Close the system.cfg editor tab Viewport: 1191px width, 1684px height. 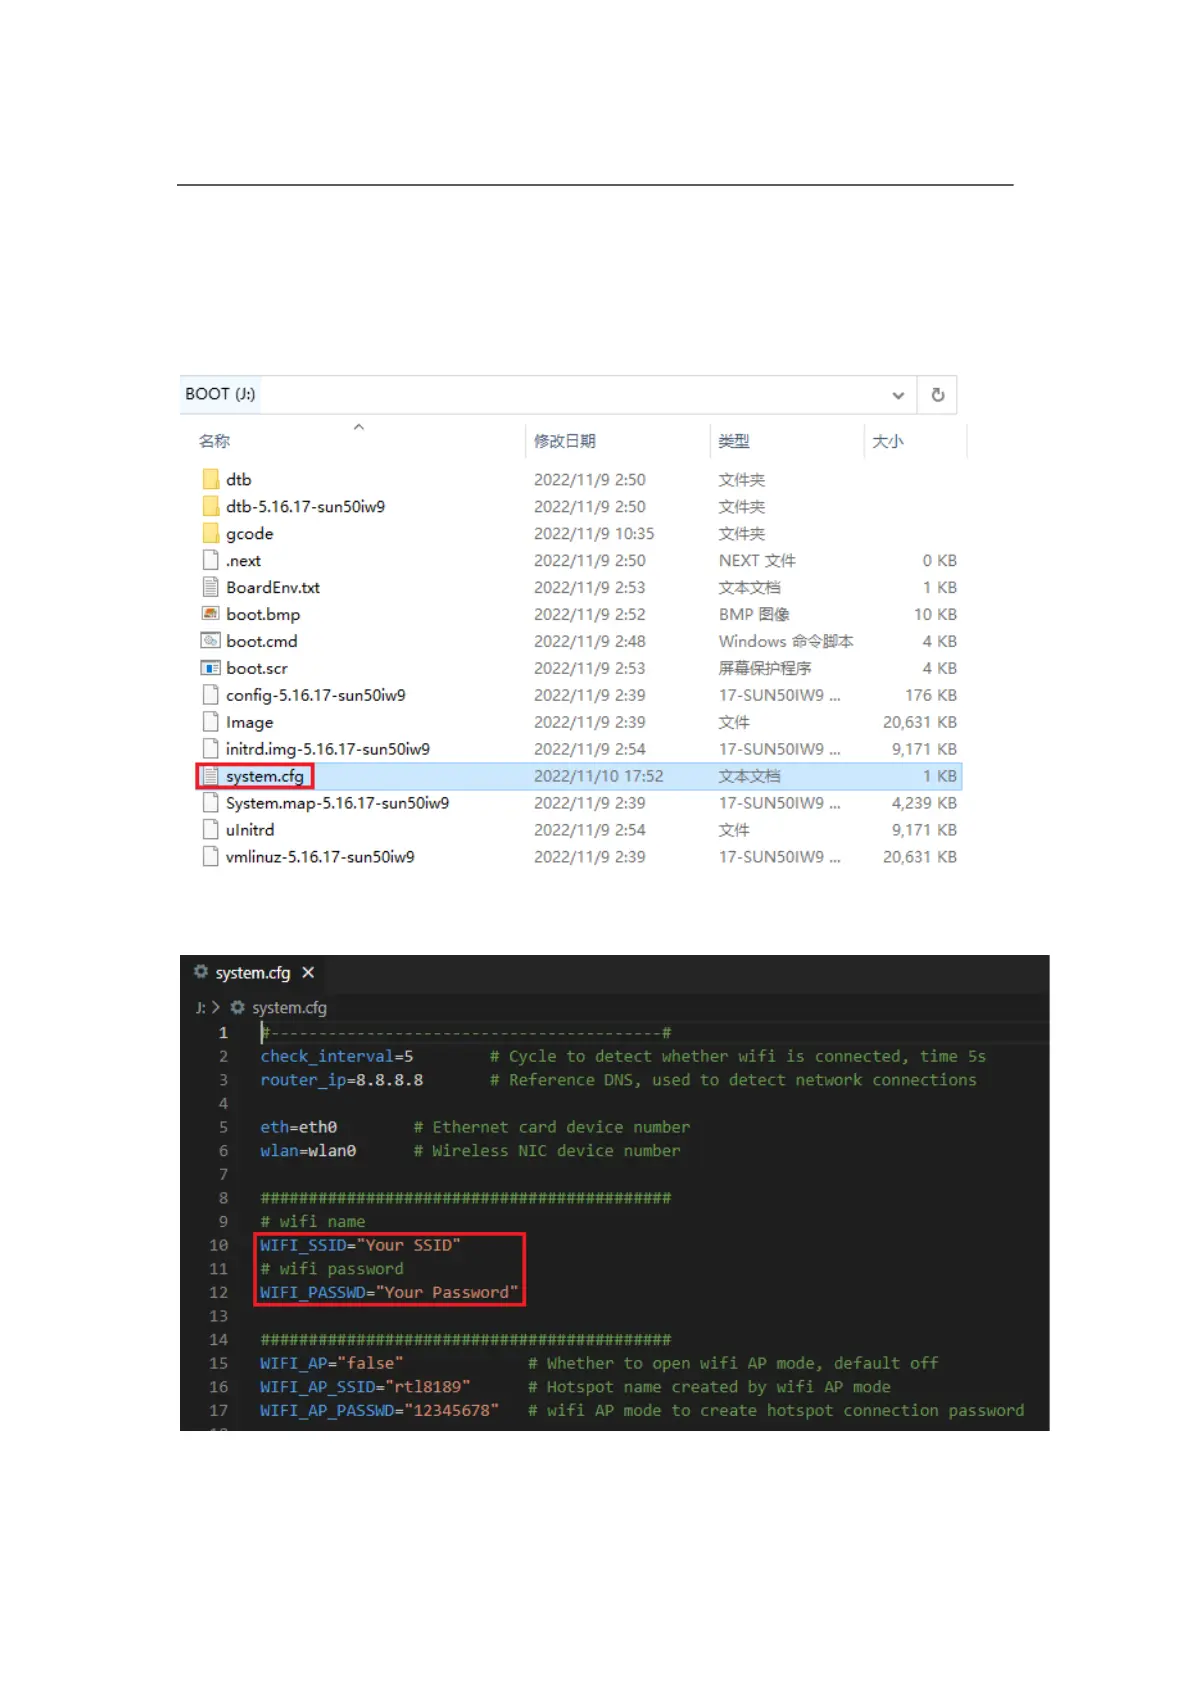coord(308,973)
